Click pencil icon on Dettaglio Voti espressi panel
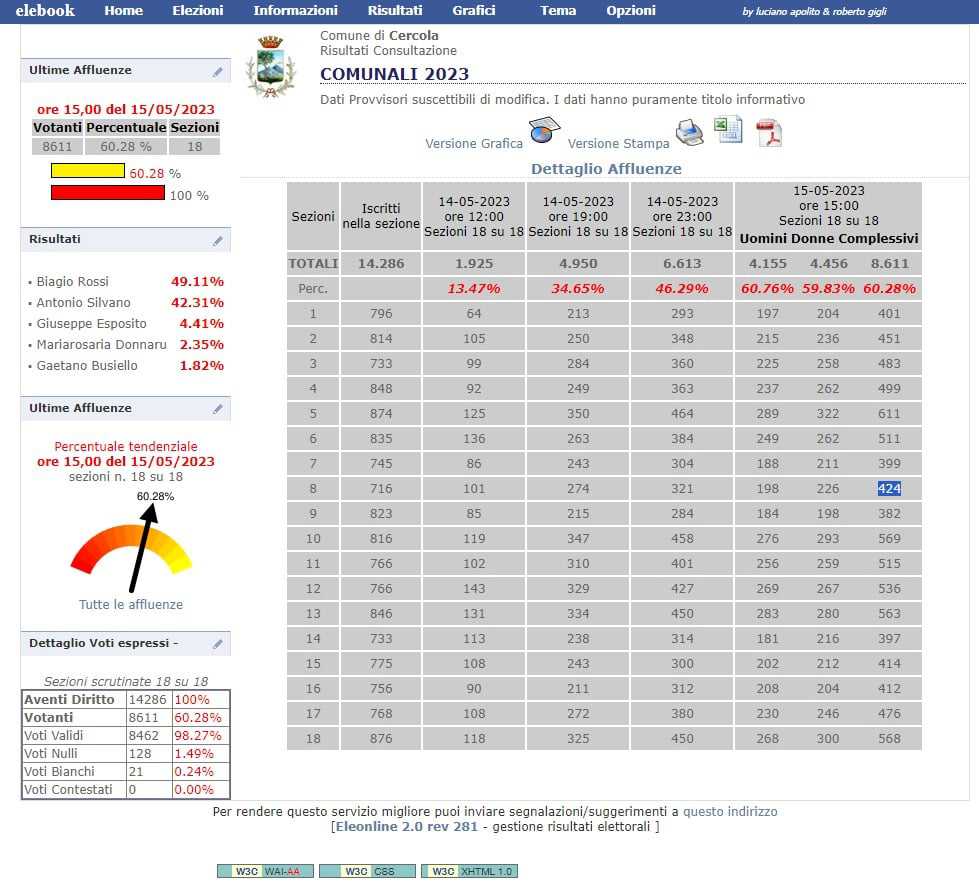The height and width of the screenshot is (887, 979). coord(218,644)
